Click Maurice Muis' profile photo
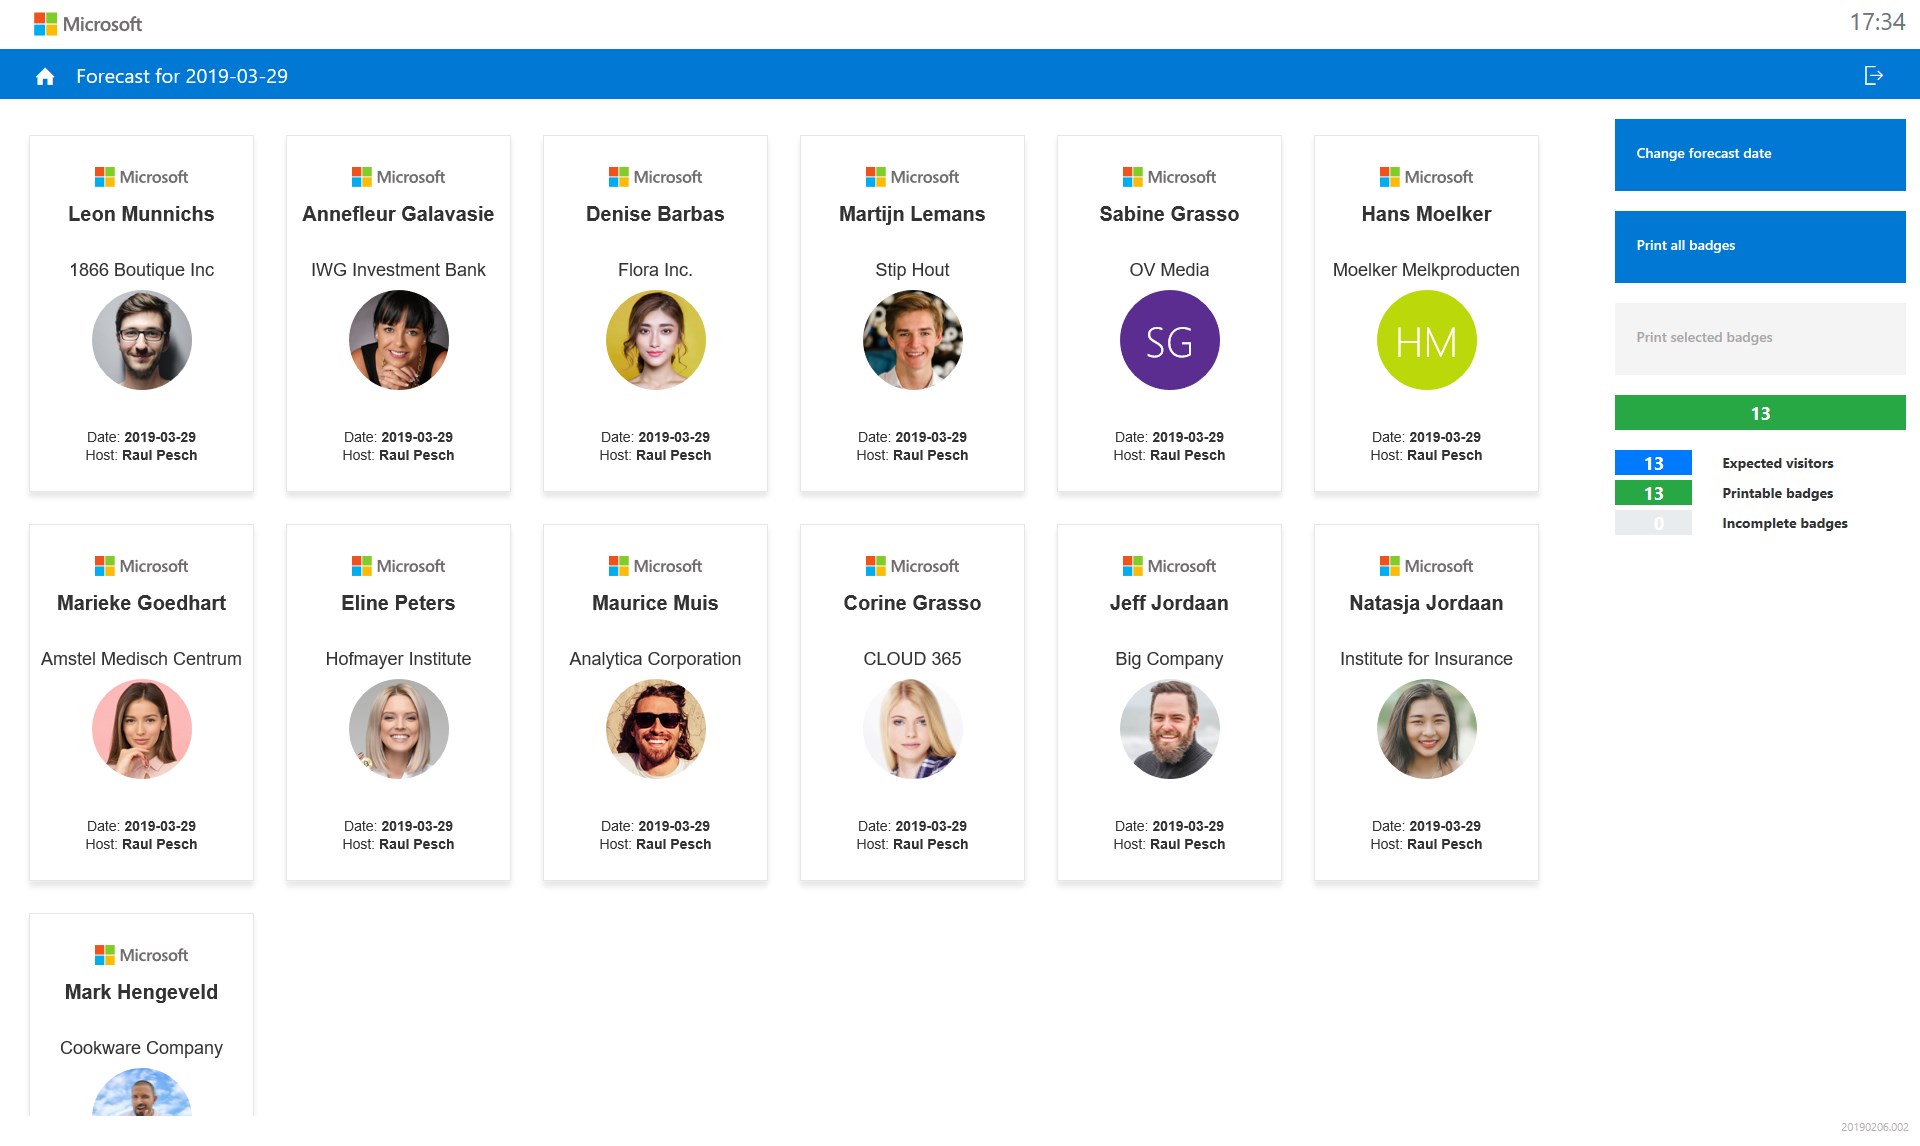The width and height of the screenshot is (1920, 1146). point(655,730)
